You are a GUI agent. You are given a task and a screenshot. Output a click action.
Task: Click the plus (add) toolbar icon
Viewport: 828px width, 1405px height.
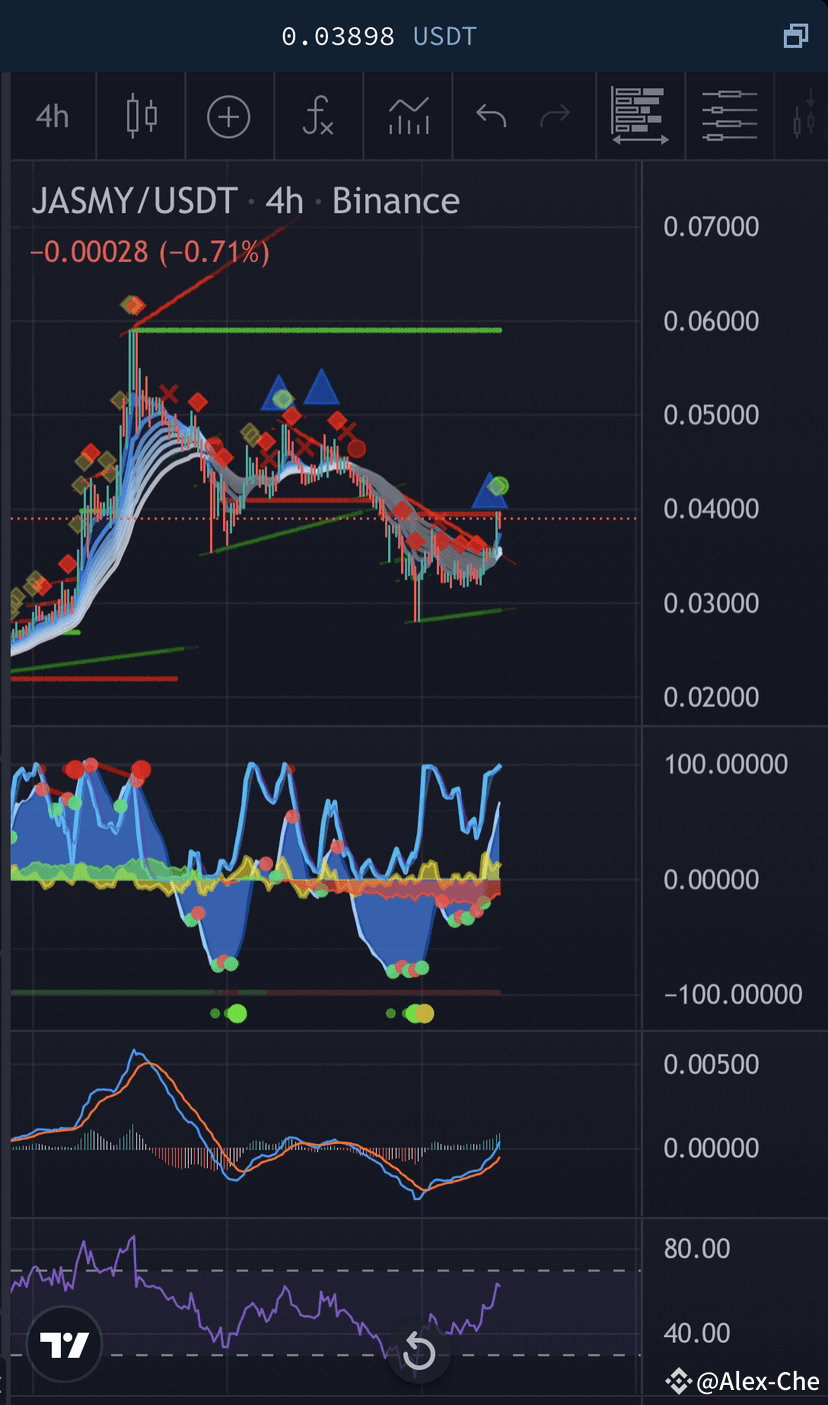(x=229, y=116)
